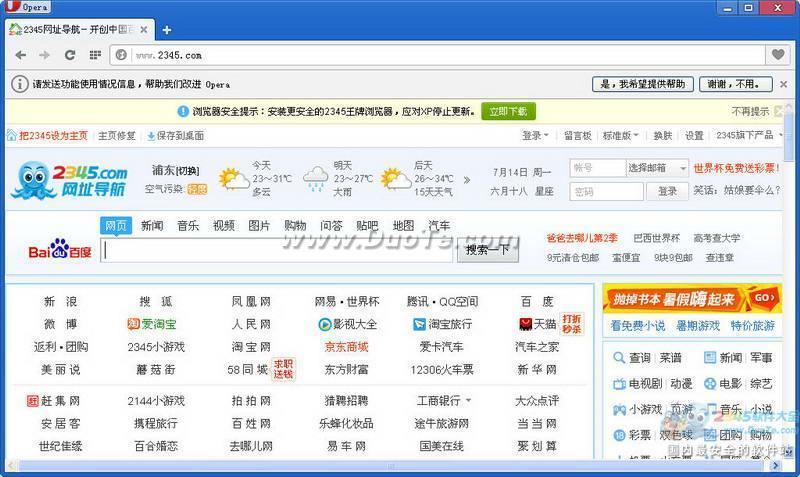Open the 赶集网 link
Viewport: 800px width, 477px height.
click(x=54, y=401)
